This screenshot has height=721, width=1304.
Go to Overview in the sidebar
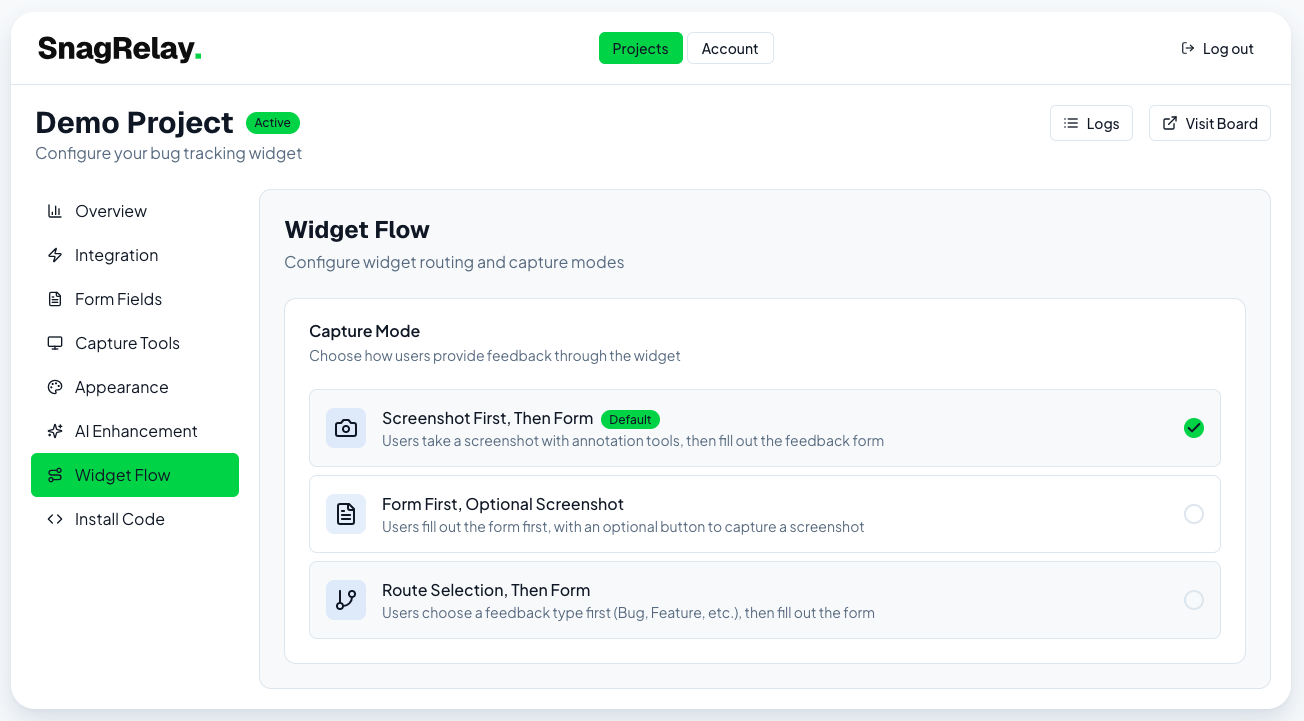click(x=135, y=211)
